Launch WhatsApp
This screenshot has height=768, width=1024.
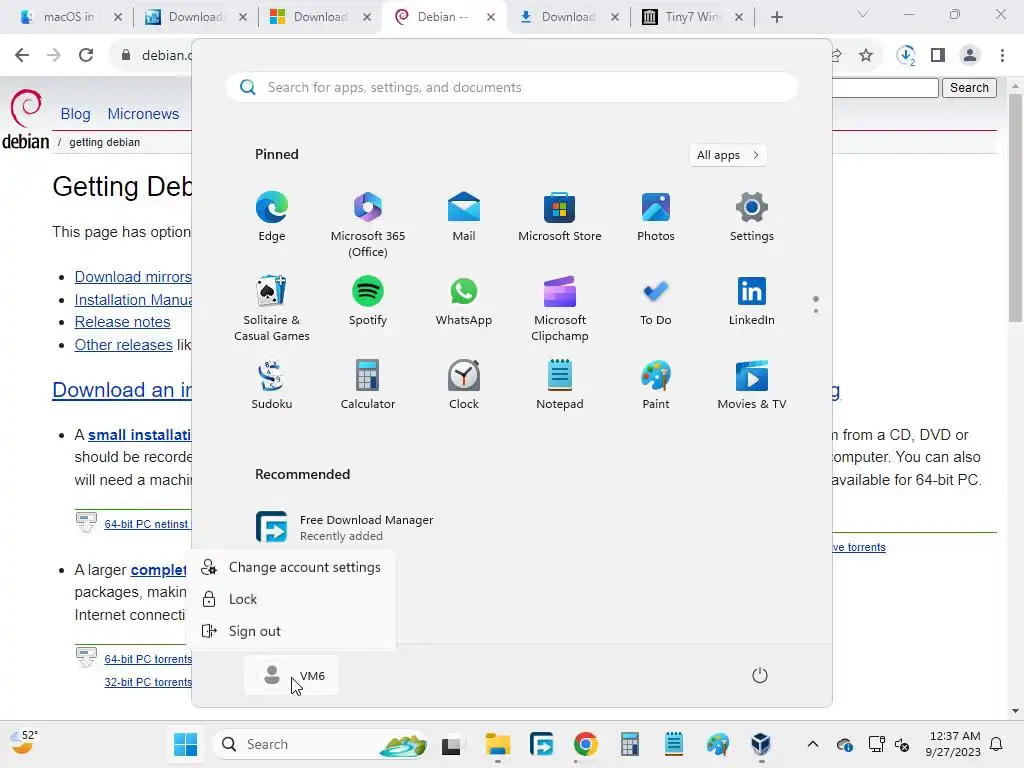[x=464, y=300]
